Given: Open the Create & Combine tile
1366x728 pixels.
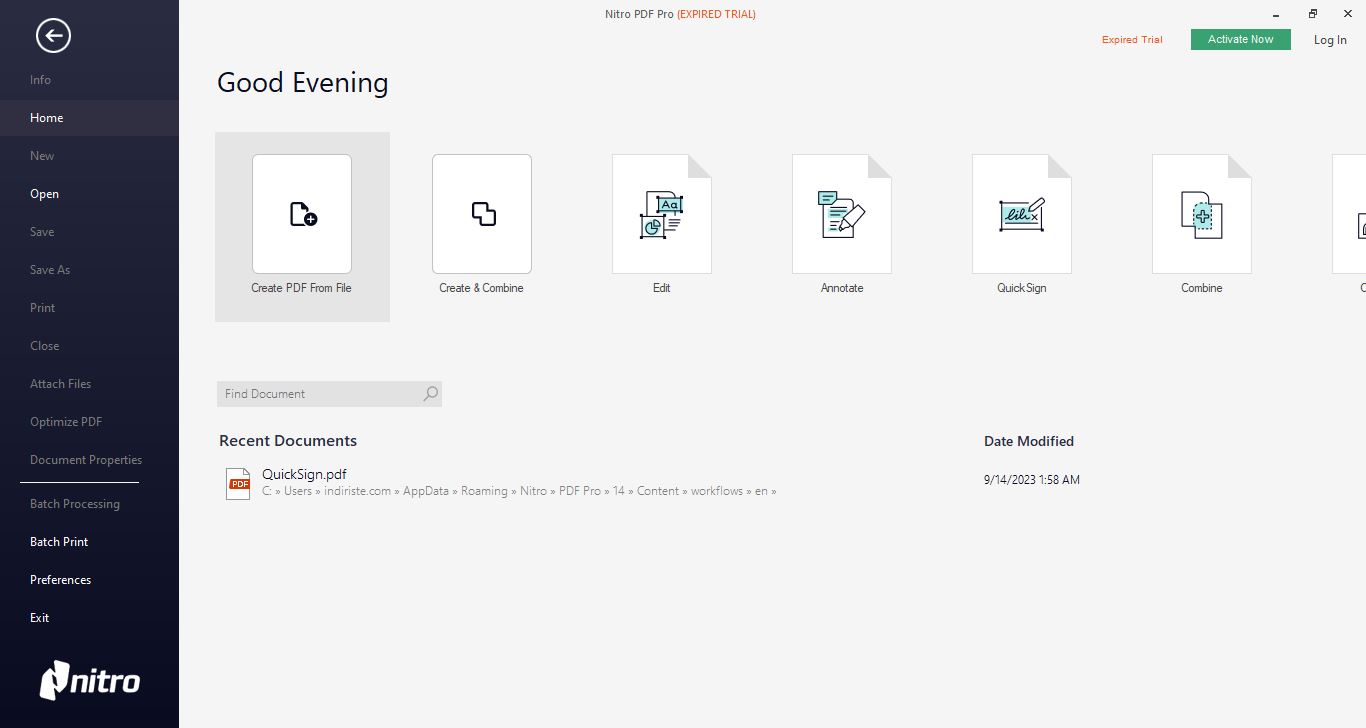Looking at the screenshot, I should (481, 225).
